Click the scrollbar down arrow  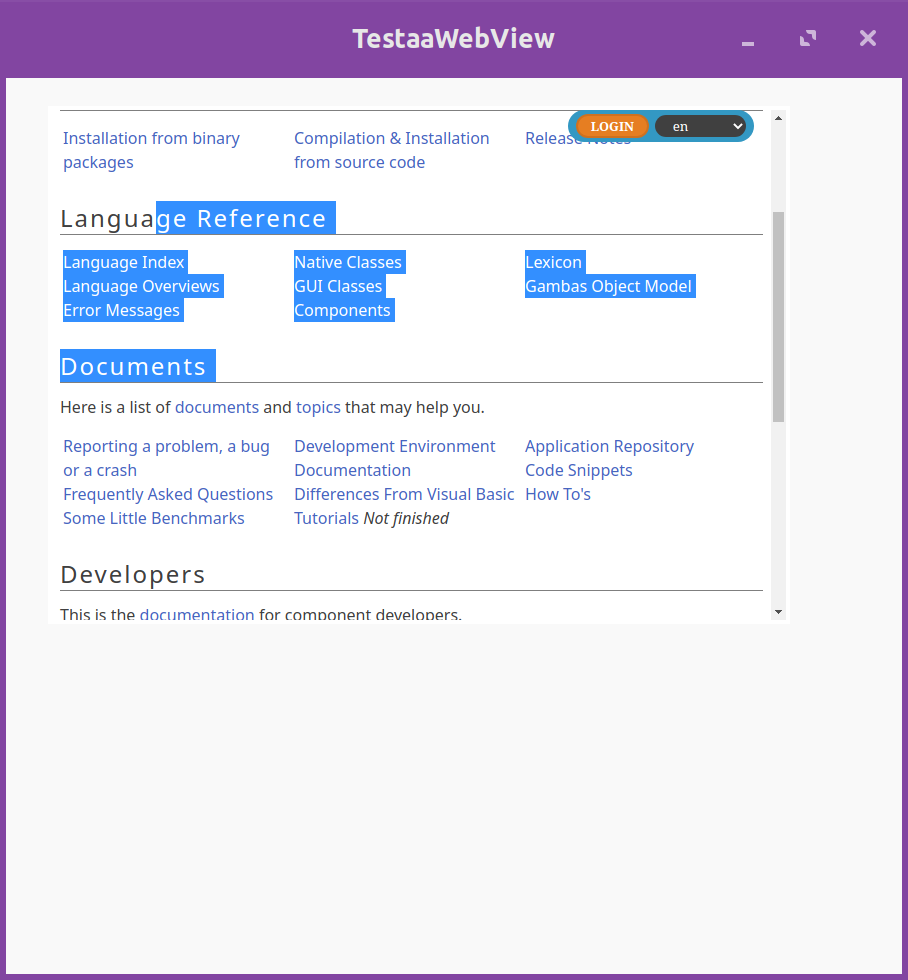(778, 611)
